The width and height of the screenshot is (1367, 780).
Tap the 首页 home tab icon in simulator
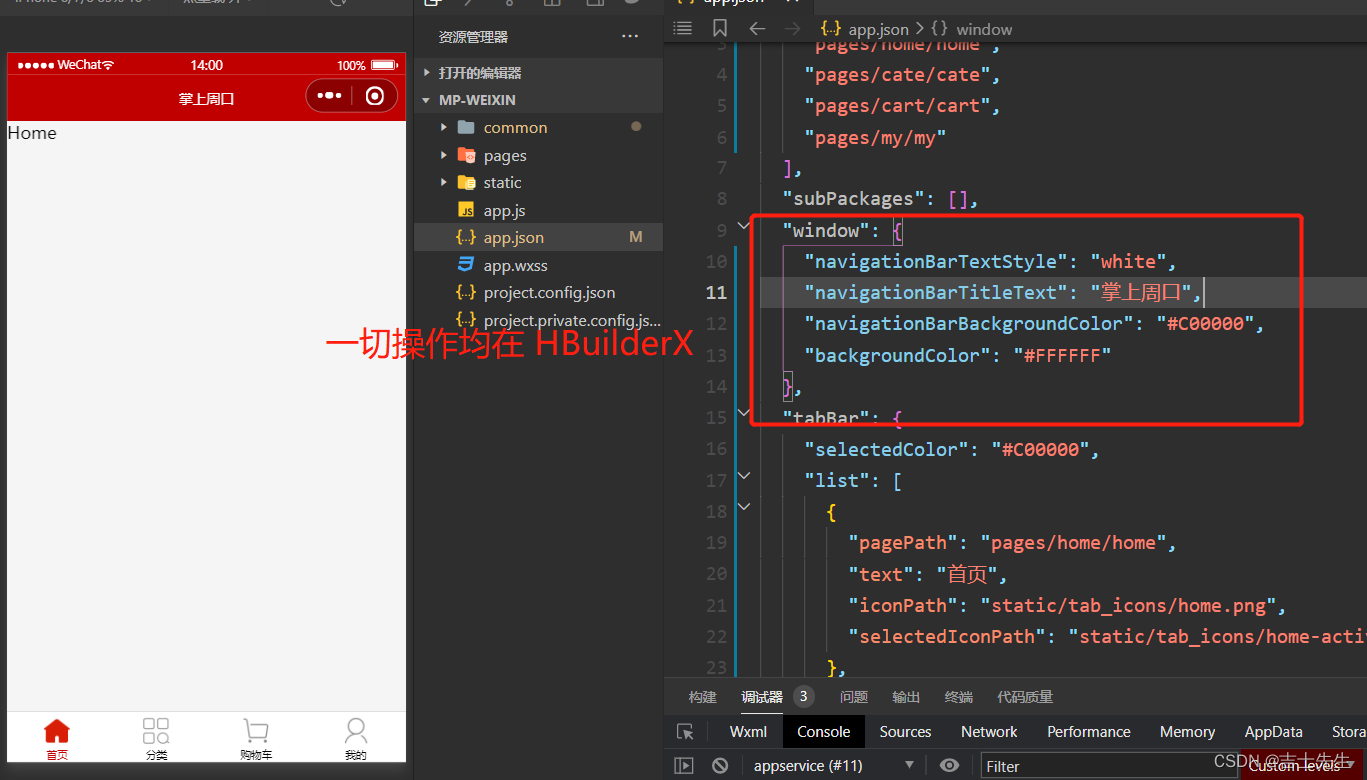[x=57, y=731]
